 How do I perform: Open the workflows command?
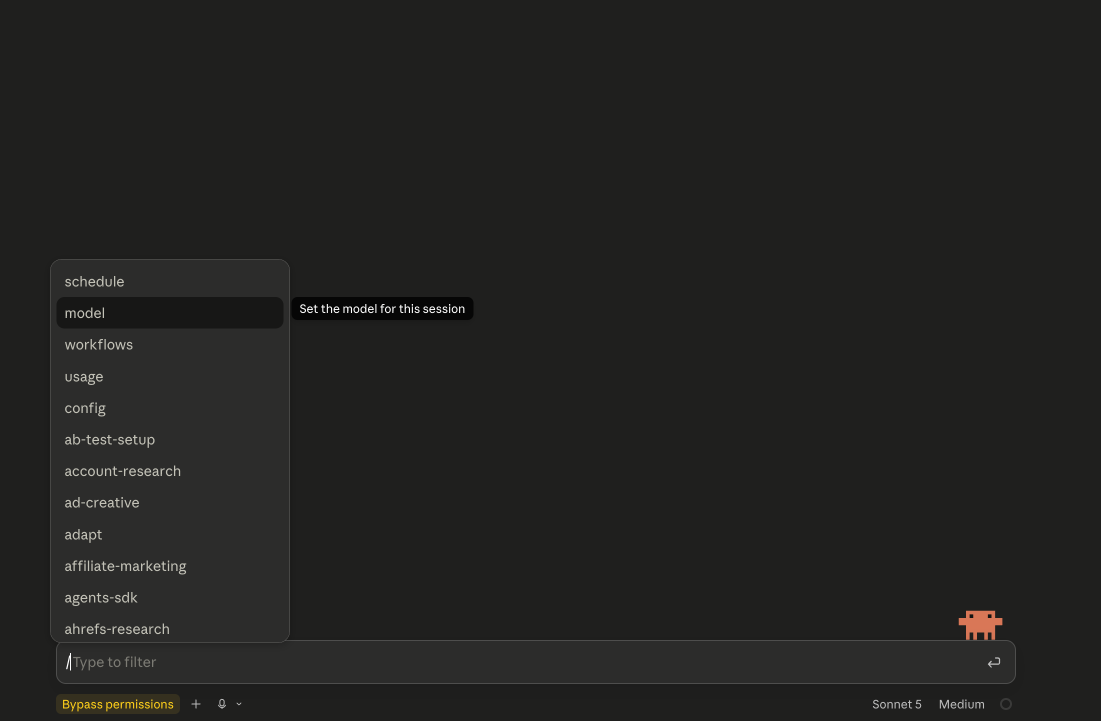tap(170, 345)
